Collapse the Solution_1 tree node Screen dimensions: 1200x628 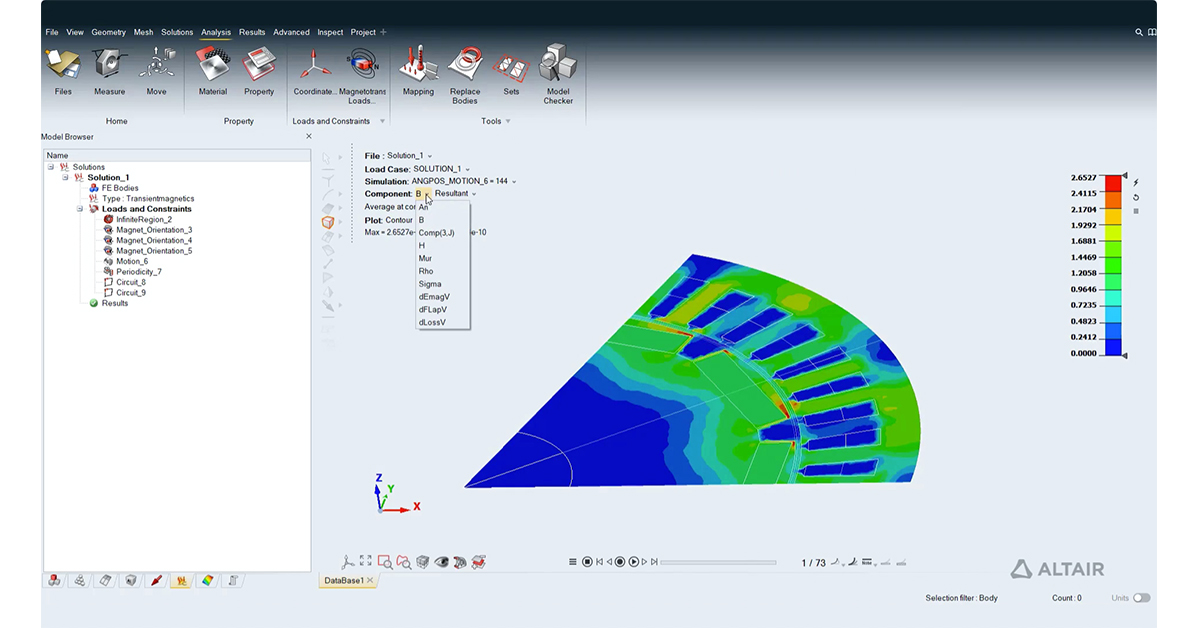[65, 177]
